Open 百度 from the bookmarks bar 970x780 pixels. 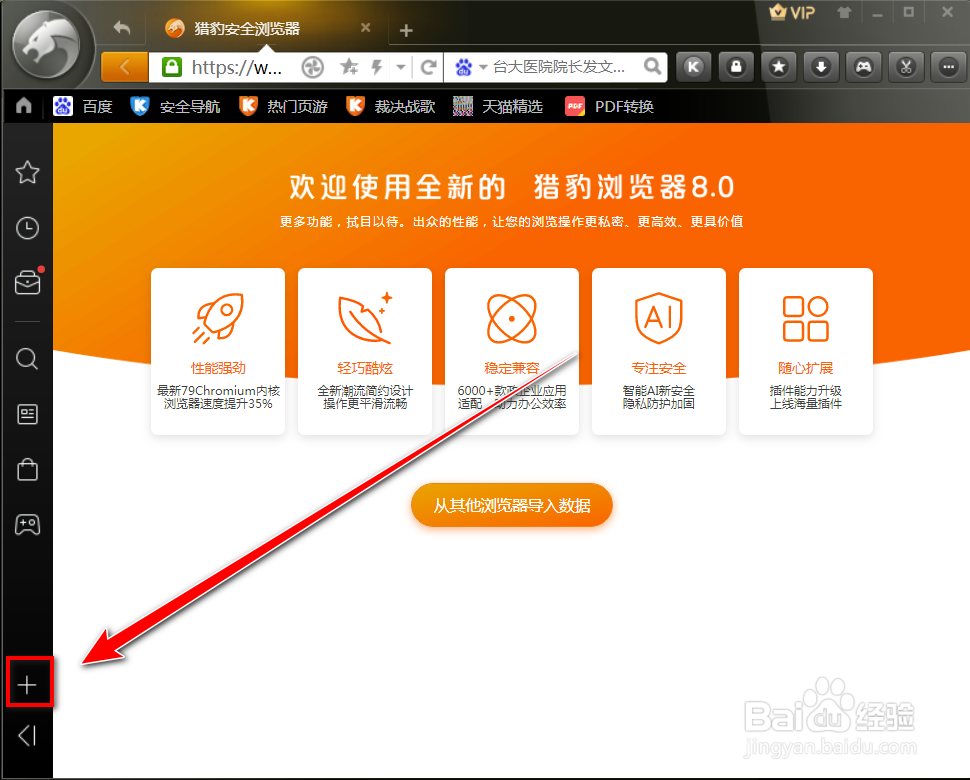[84, 106]
